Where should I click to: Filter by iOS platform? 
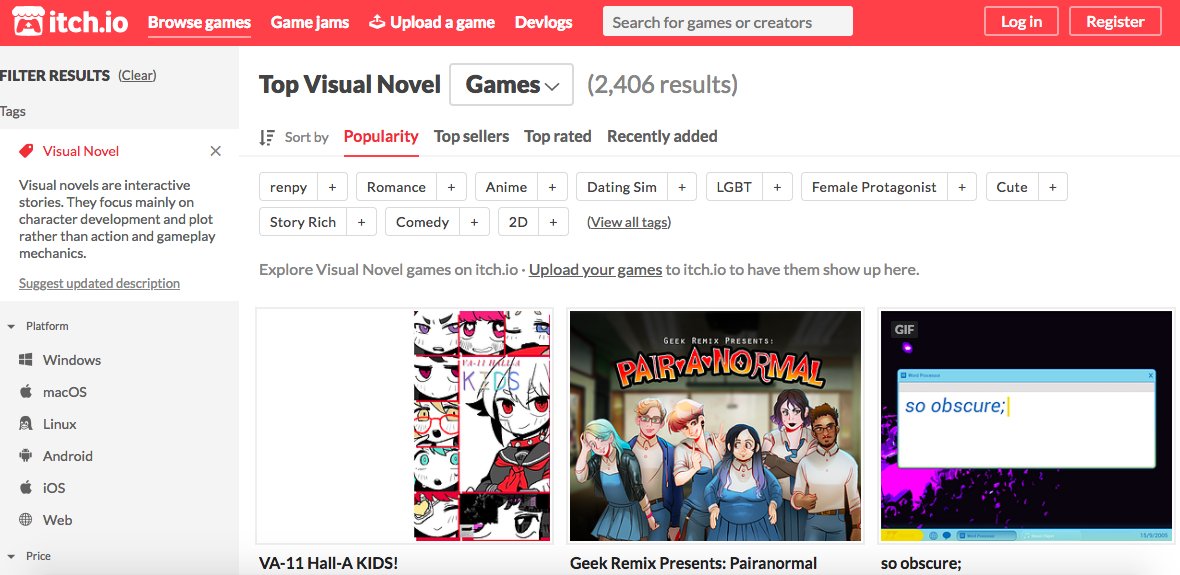tap(42, 488)
